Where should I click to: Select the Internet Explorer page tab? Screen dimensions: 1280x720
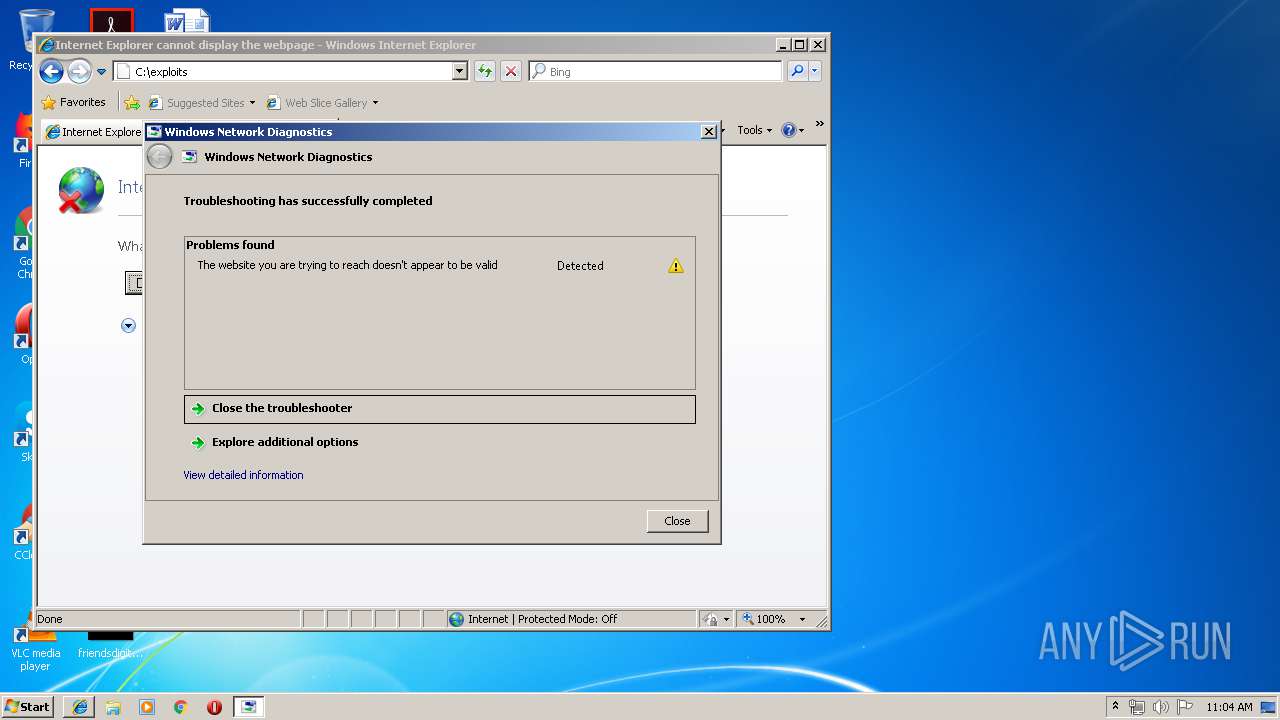[93, 132]
